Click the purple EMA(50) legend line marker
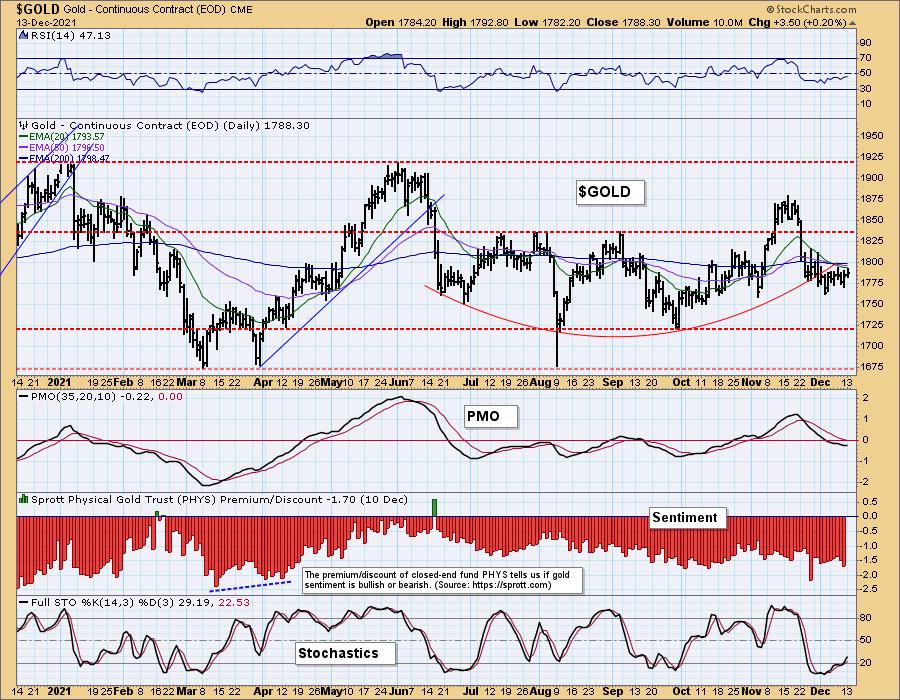 click(24, 148)
